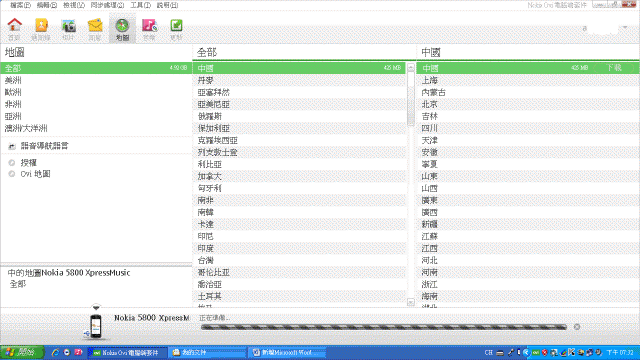Click the Nokia 5800 phone device icon
This screenshot has width=640, height=360.
96,327
